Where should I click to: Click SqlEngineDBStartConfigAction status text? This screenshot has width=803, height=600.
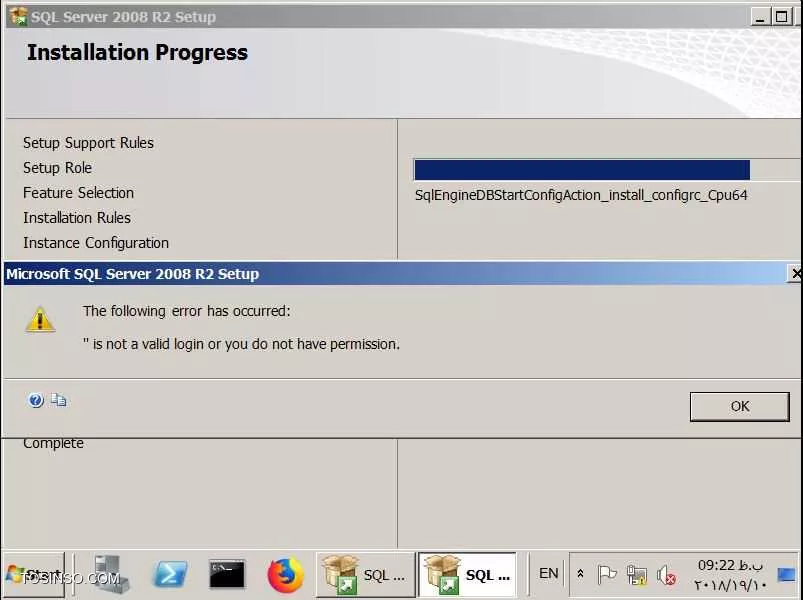point(581,196)
